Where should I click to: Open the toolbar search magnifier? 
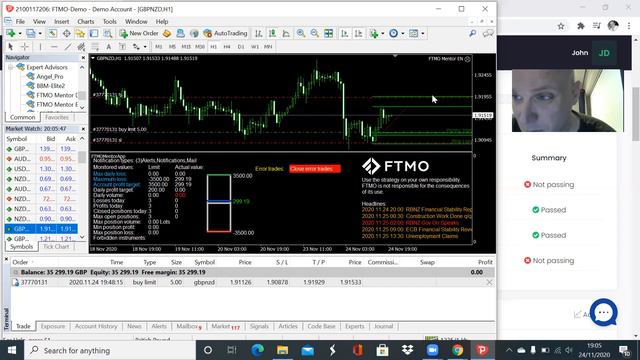472,33
